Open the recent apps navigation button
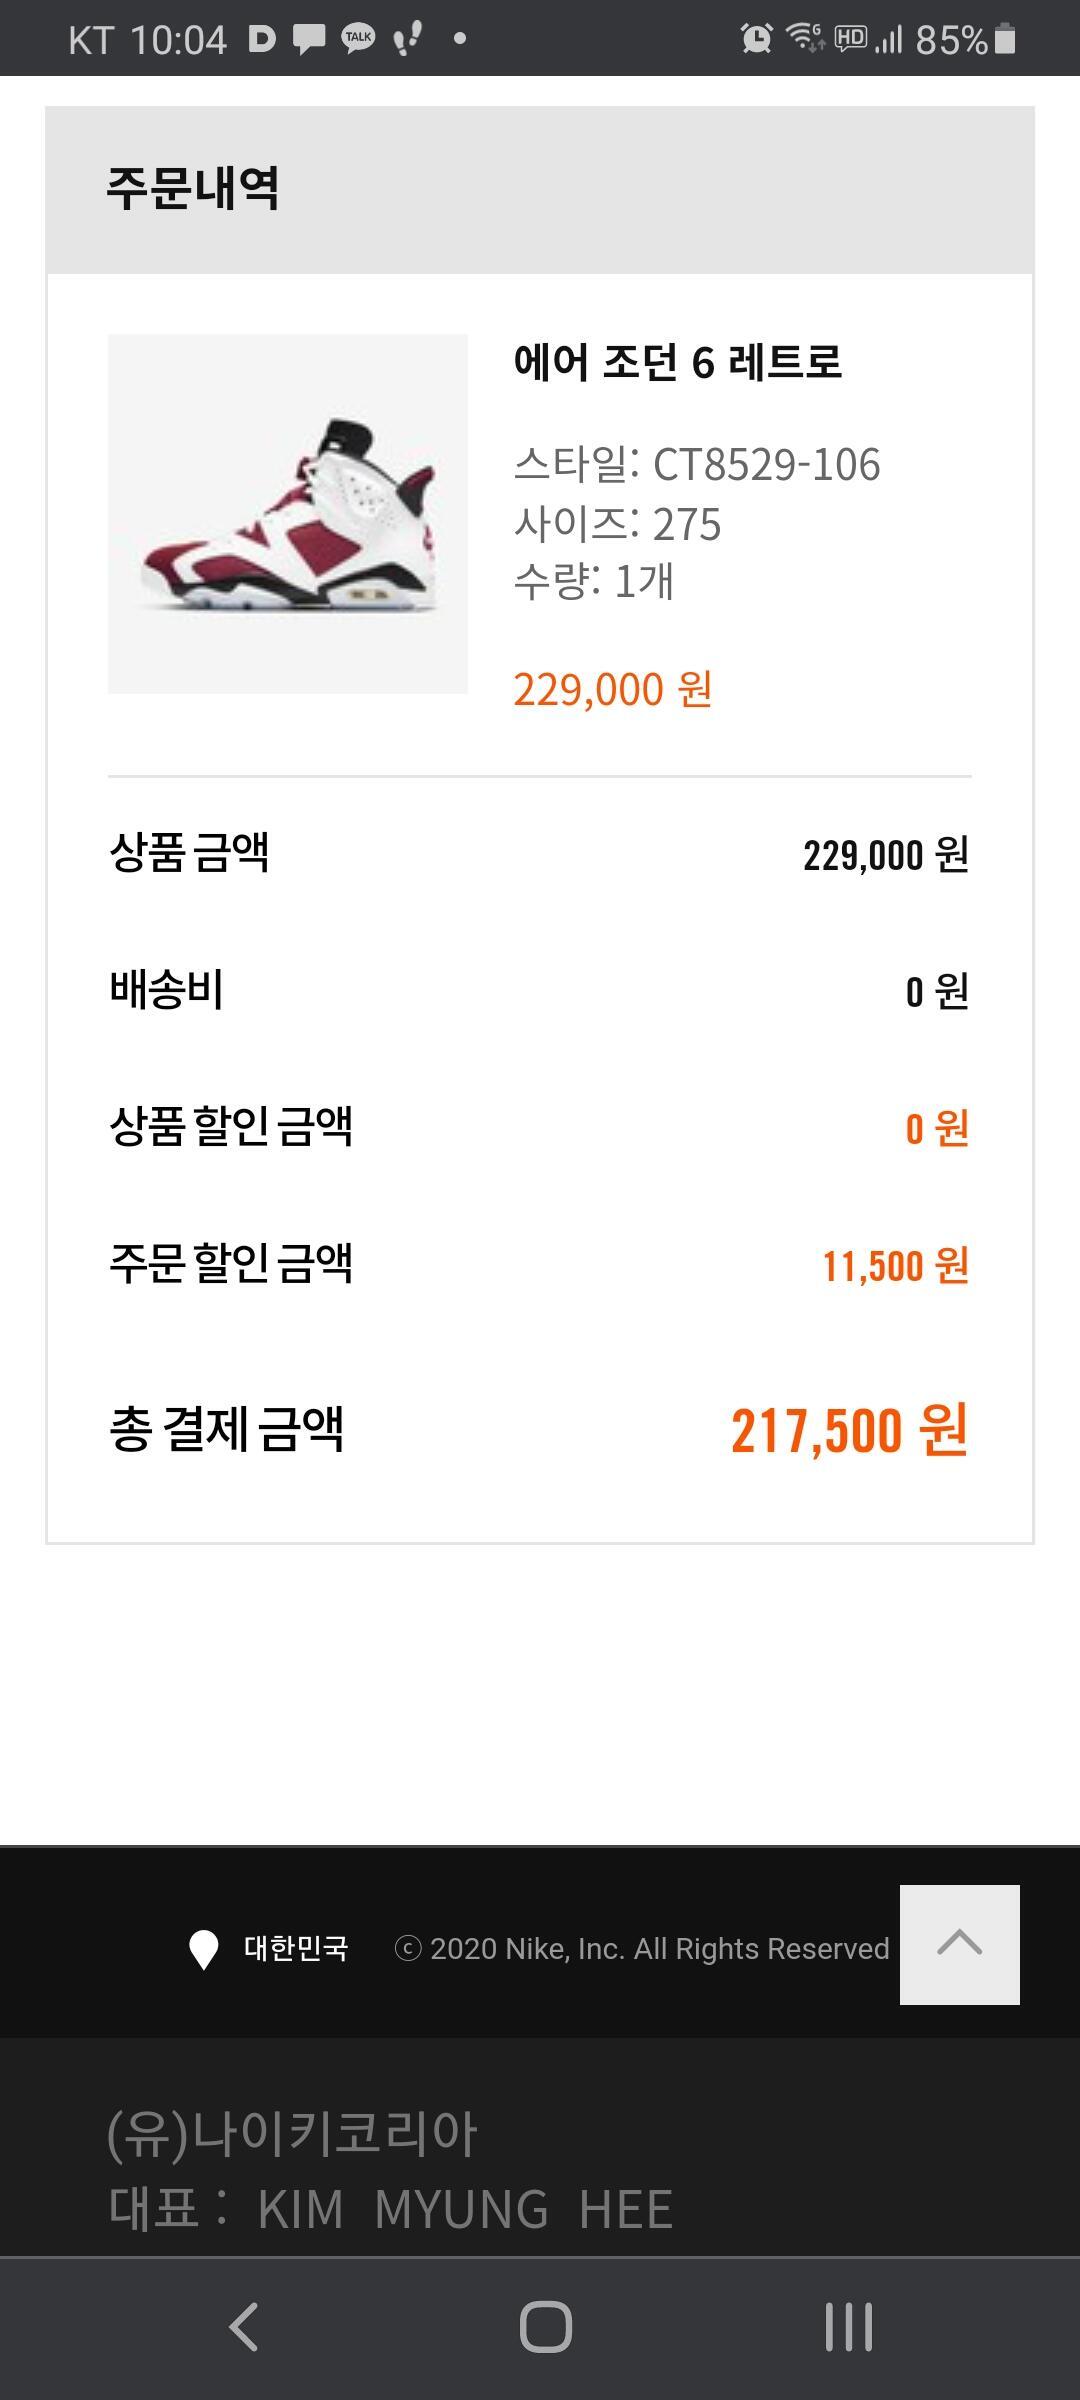Image resolution: width=1080 pixels, height=2400 pixels. coord(848,2326)
